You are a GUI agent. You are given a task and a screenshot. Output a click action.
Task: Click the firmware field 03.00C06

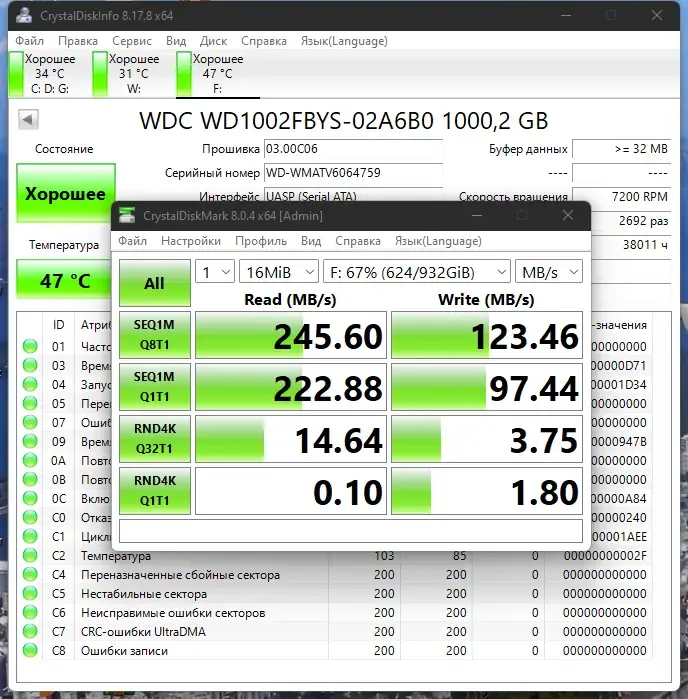pos(353,149)
